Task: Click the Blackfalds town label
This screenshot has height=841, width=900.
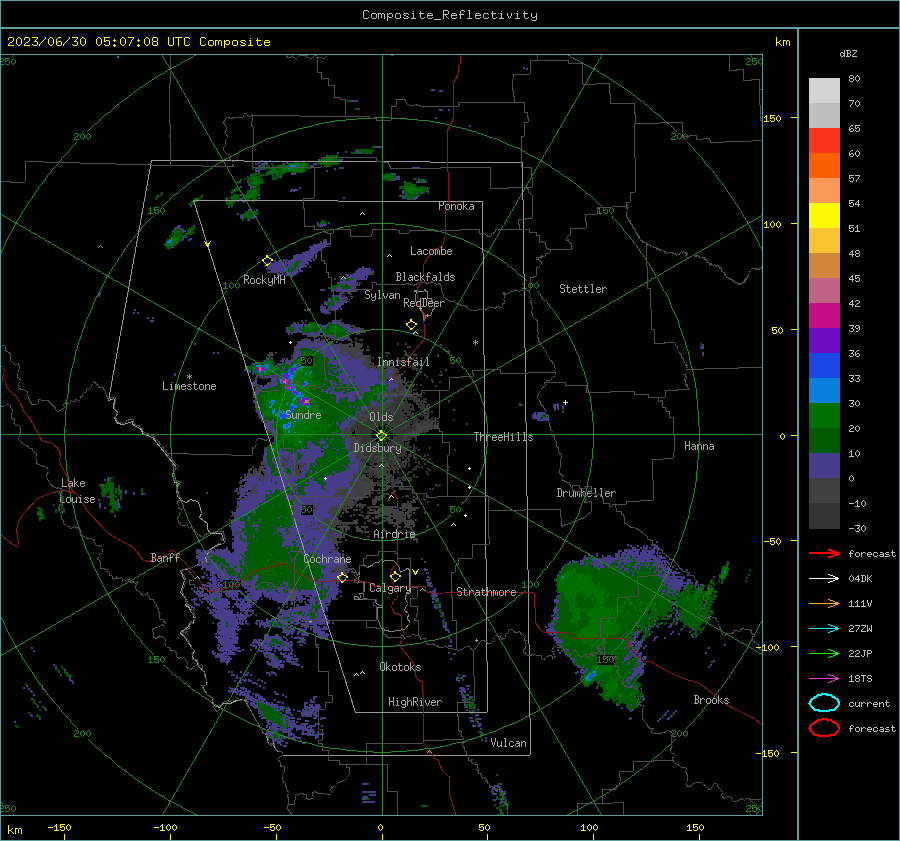Action: point(425,277)
